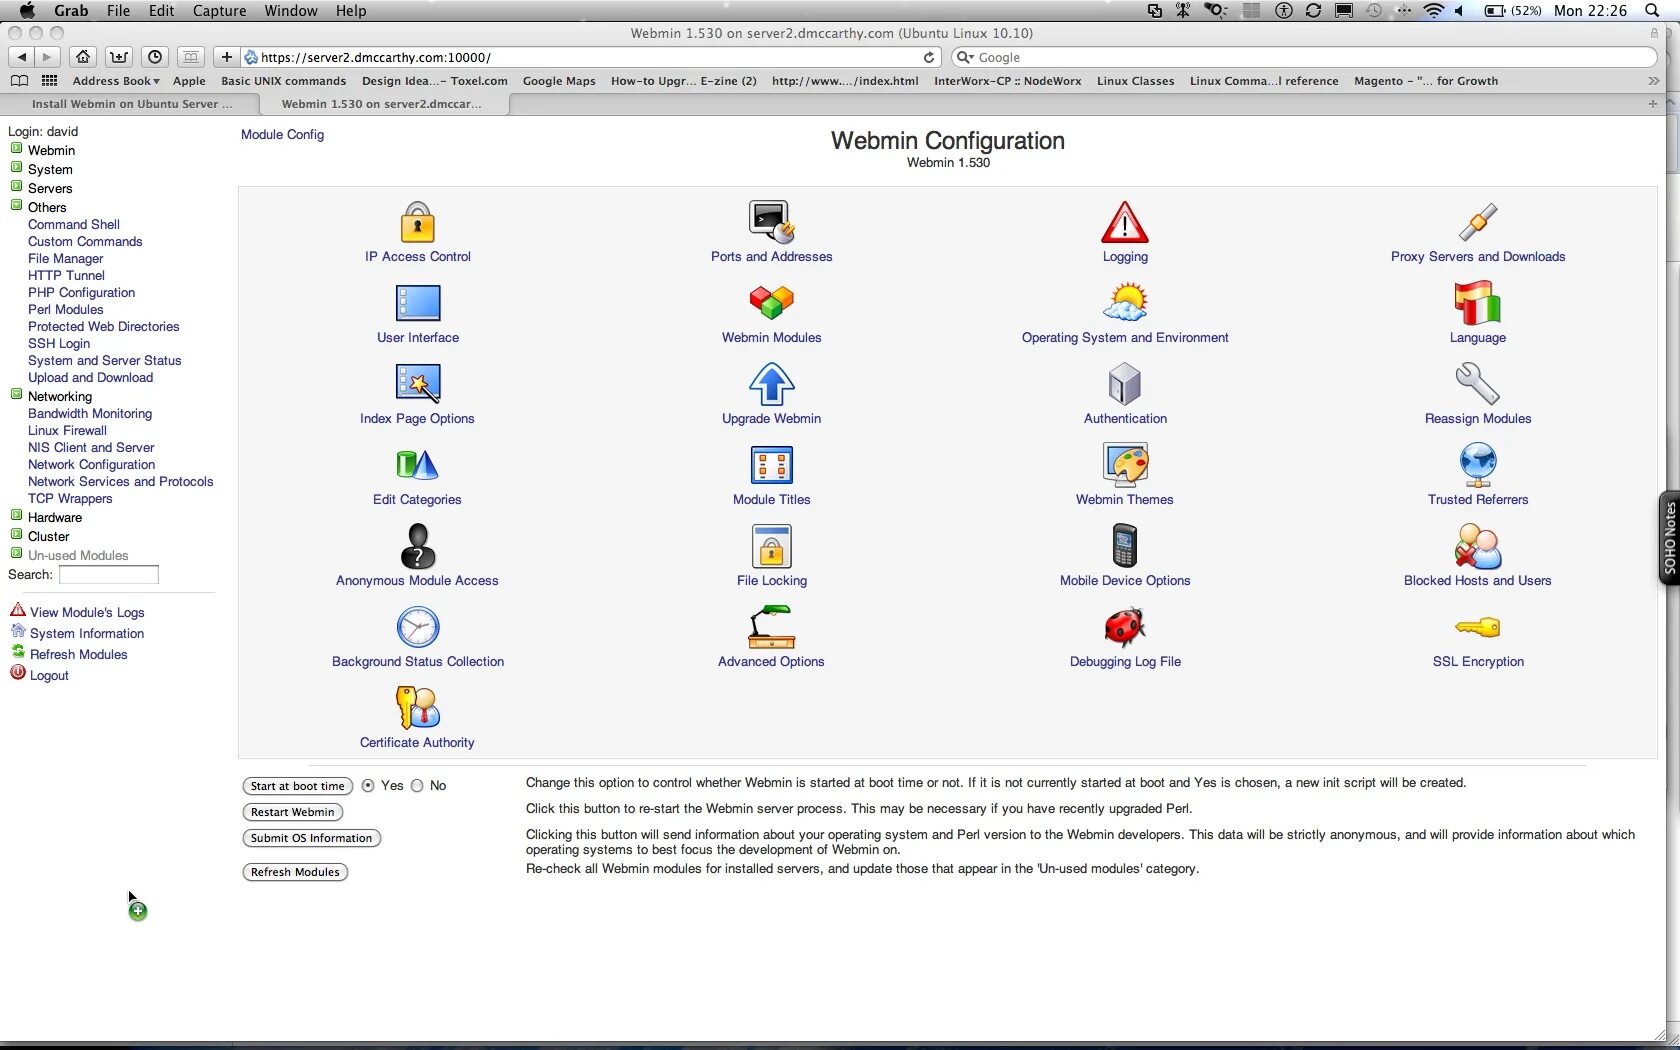Open the Anonymous Module Access icon

(418, 546)
